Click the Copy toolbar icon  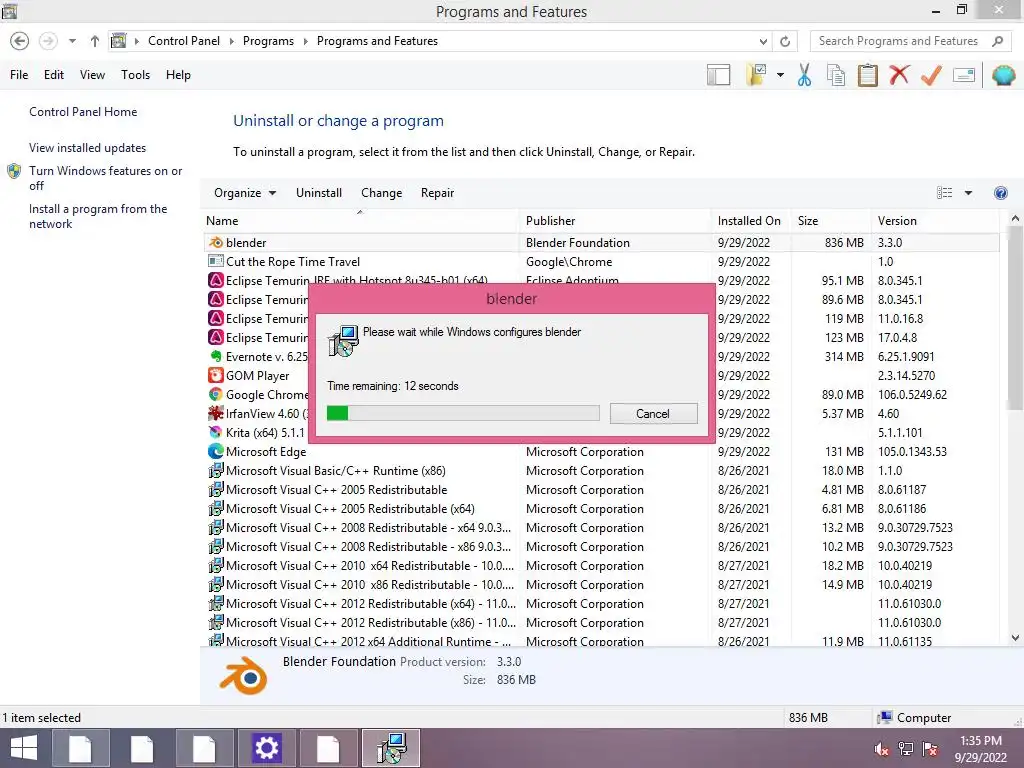click(836, 75)
